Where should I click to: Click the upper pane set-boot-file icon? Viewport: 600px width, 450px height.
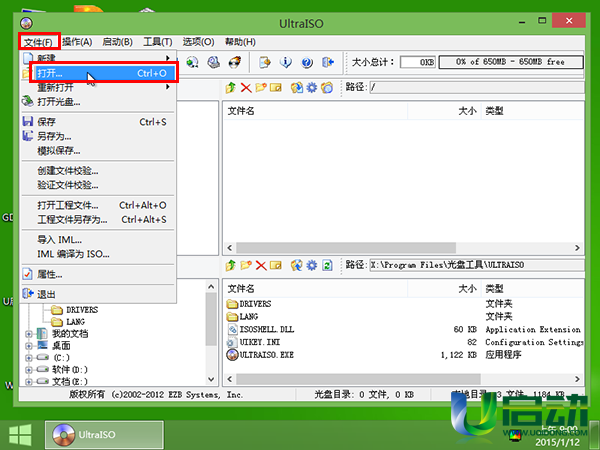327,88
